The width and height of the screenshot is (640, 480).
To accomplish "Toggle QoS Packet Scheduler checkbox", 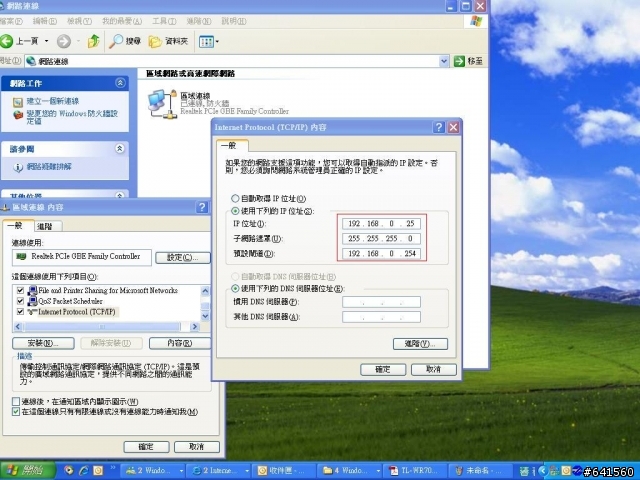I will click(20, 301).
